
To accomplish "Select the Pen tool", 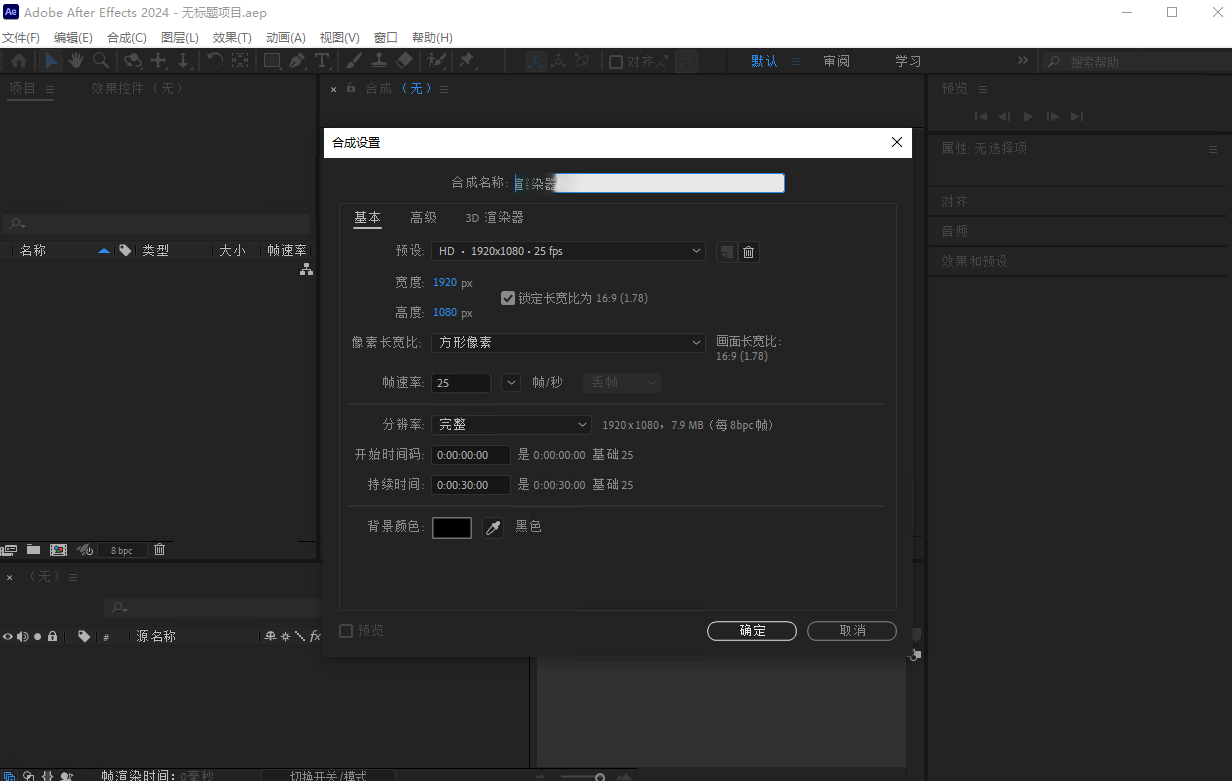I will 297,61.
